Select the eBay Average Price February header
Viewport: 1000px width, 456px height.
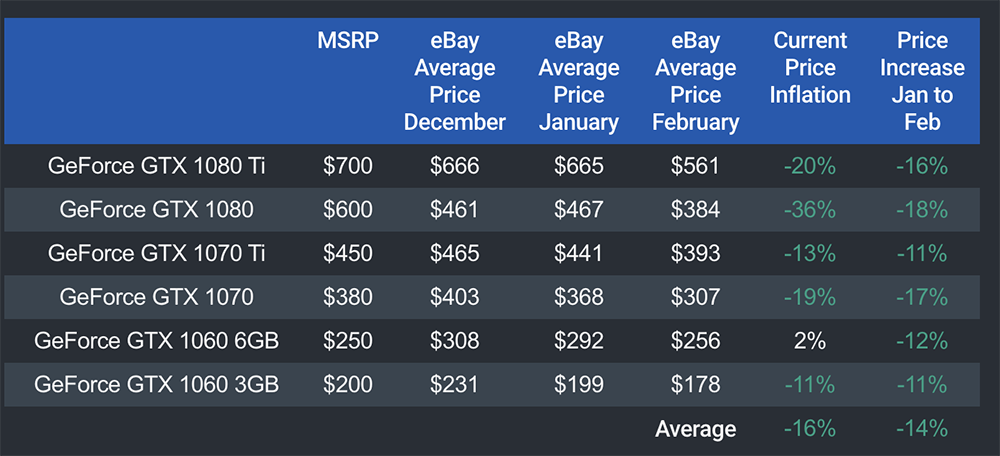(x=695, y=81)
